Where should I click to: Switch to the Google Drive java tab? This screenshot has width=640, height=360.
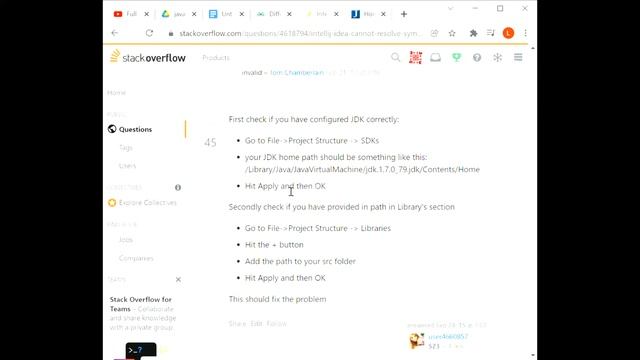pyautogui.click(x=178, y=14)
